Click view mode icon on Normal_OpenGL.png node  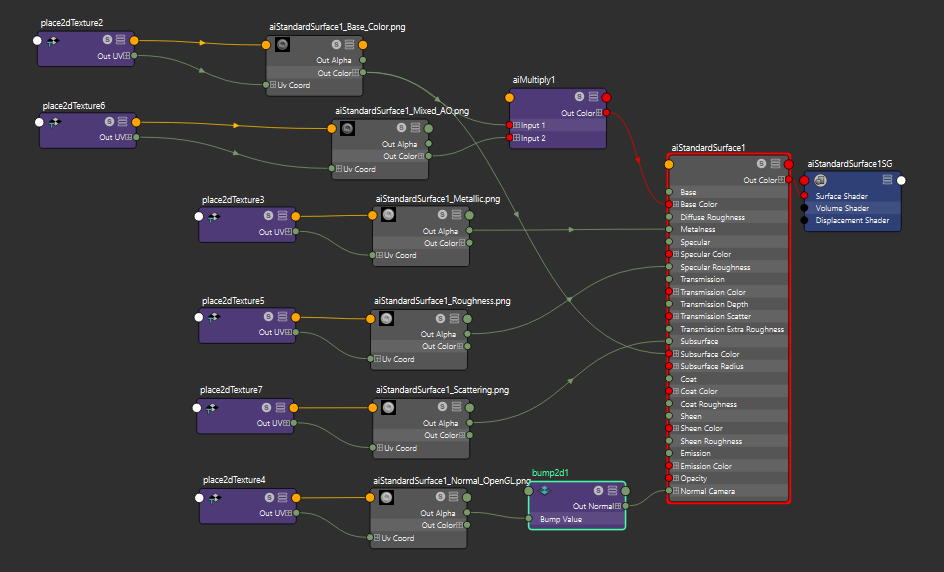[454, 497]
